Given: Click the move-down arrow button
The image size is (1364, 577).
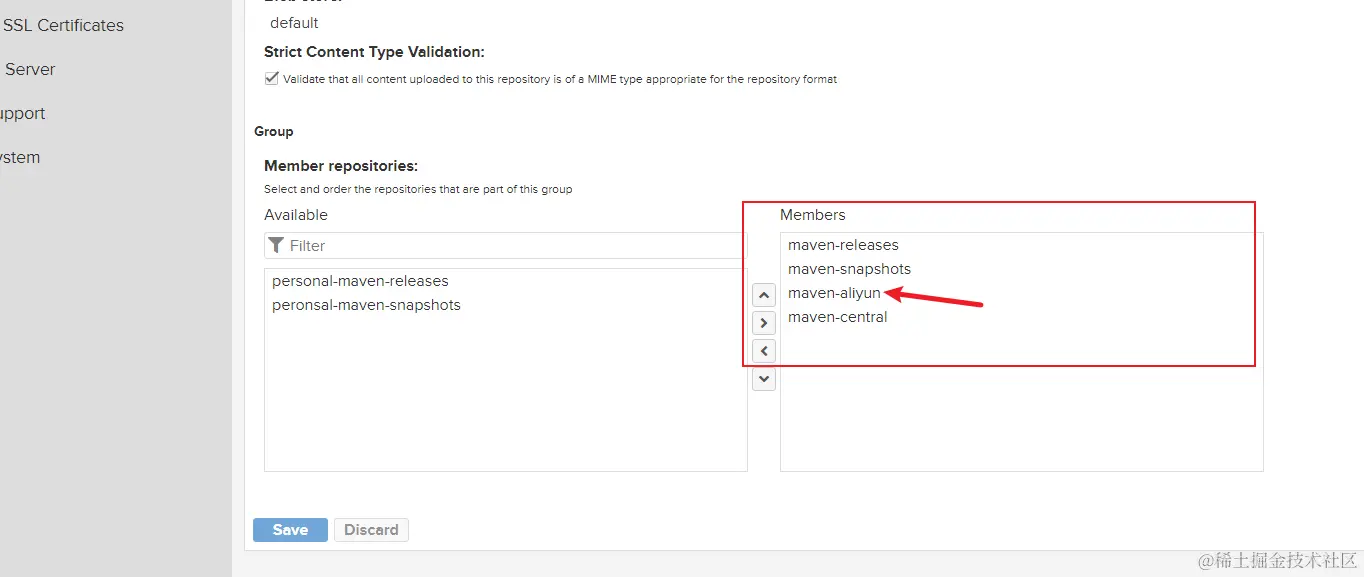Looking at the screenshot, I should click(x=764, y=379).
